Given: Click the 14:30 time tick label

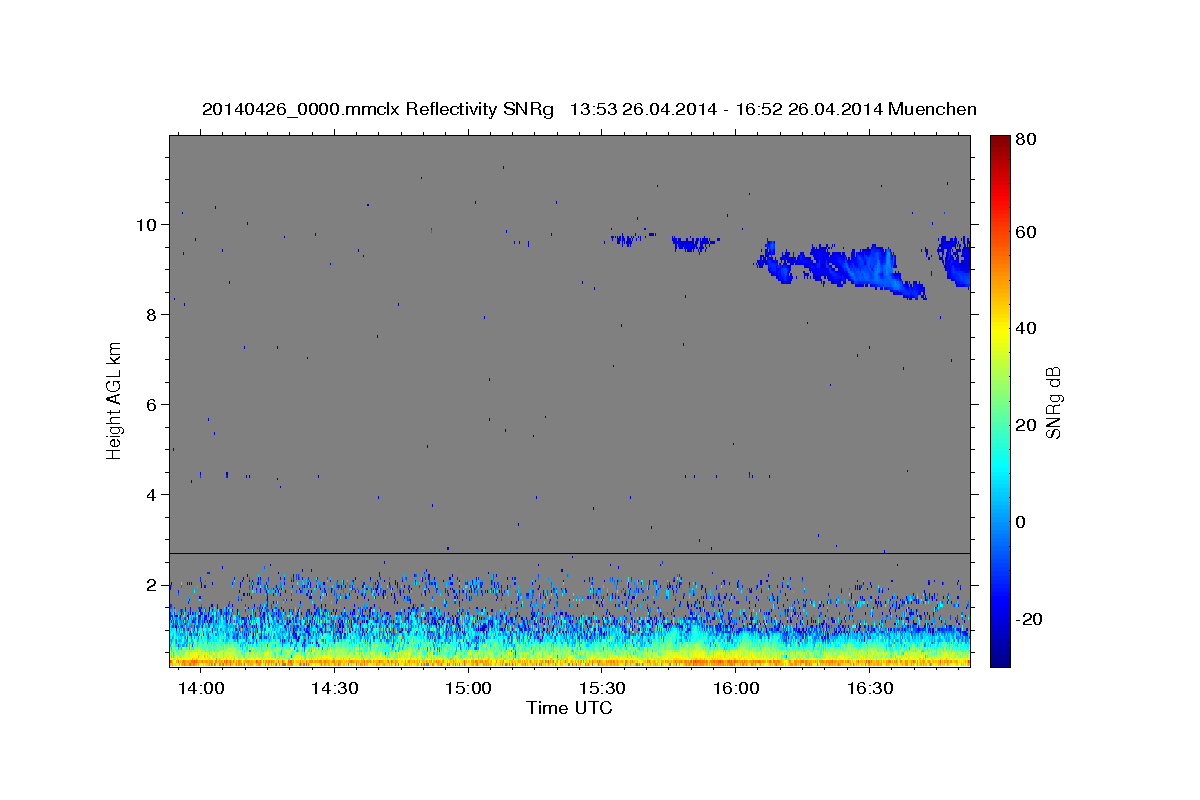Looking at the screenshot, I should click(335, 689).
